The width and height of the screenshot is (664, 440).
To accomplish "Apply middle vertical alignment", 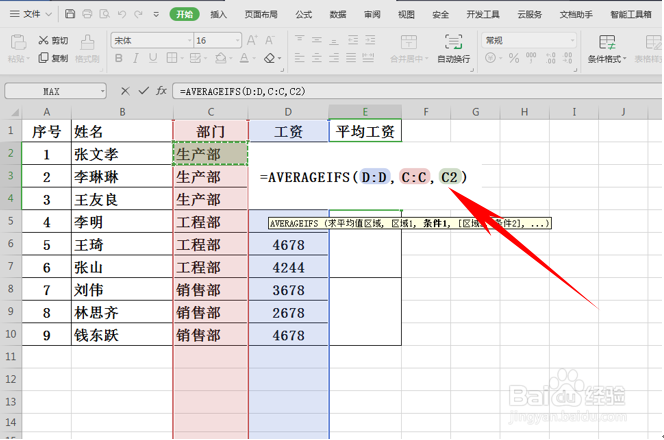I will pyautogui.click(x=317, y=40).
